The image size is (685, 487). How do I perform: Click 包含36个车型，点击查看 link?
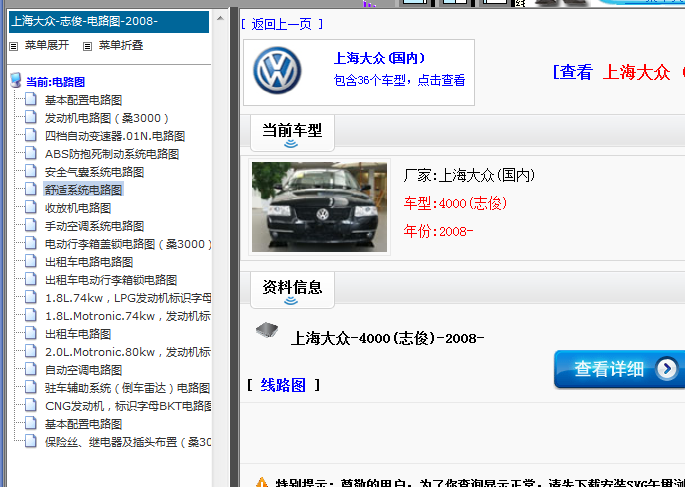399,80
